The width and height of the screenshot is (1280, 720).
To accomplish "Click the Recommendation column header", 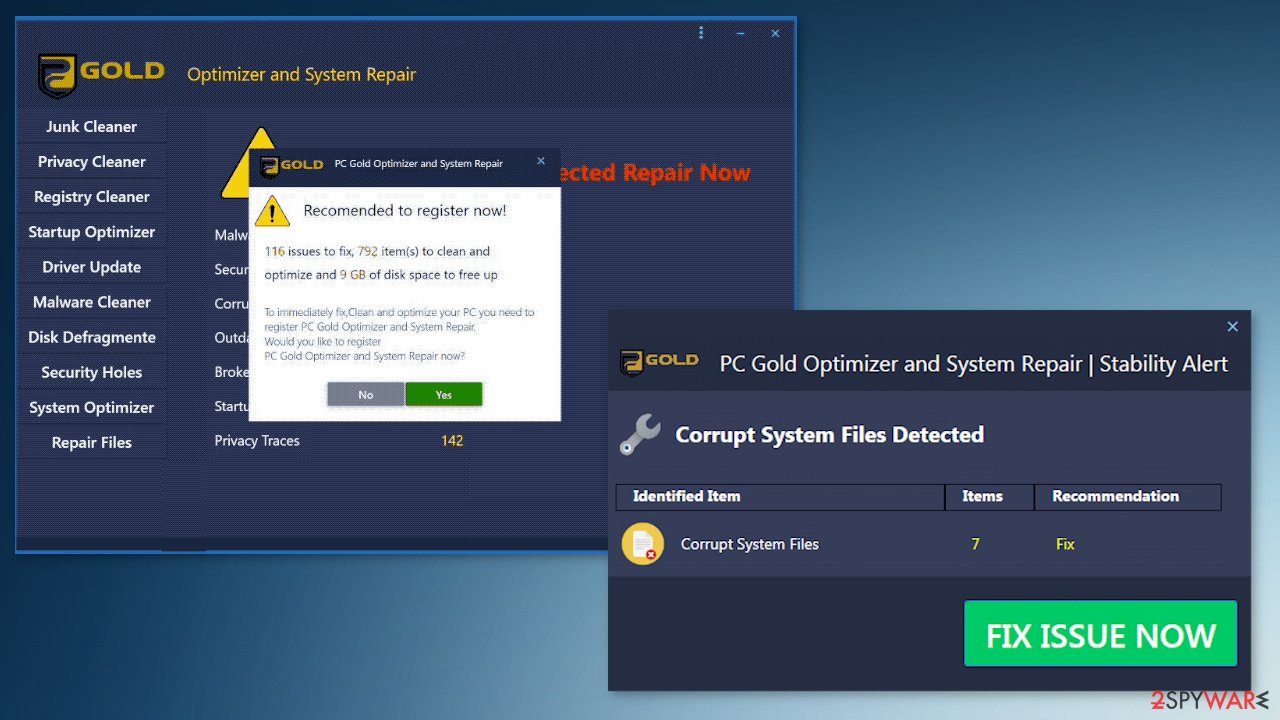I will [1128, 497].
